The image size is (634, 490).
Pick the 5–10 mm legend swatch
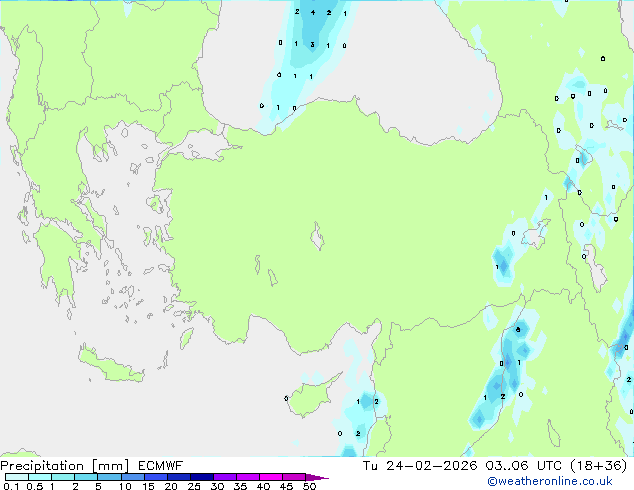pyautogui.click(x=109, y=477)
